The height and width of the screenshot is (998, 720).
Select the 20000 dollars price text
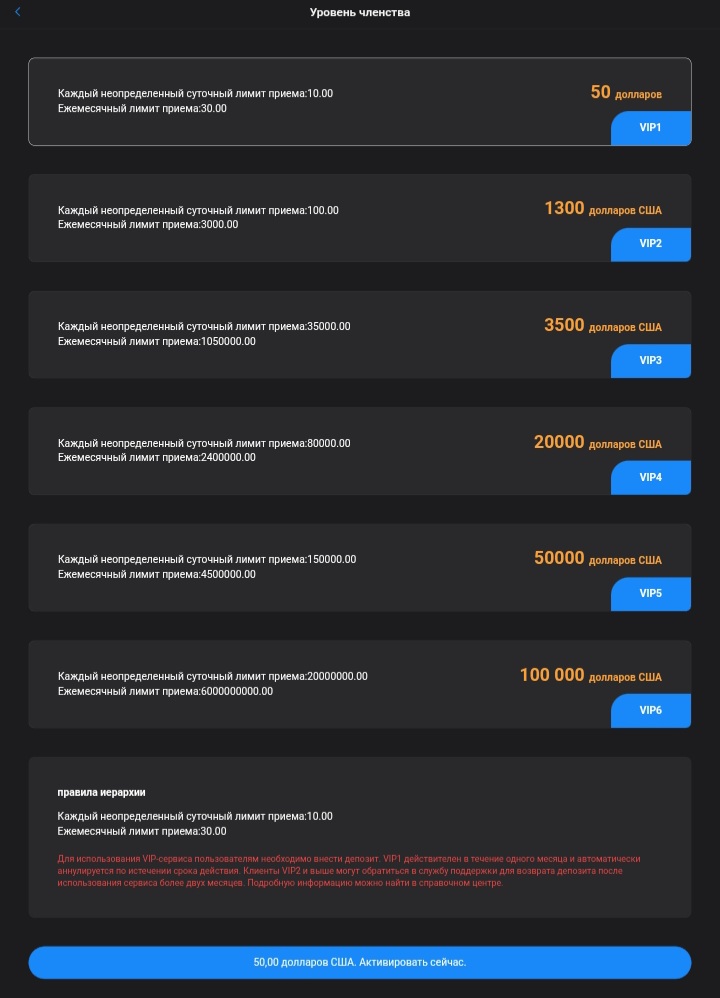click(x=597, y=442)
